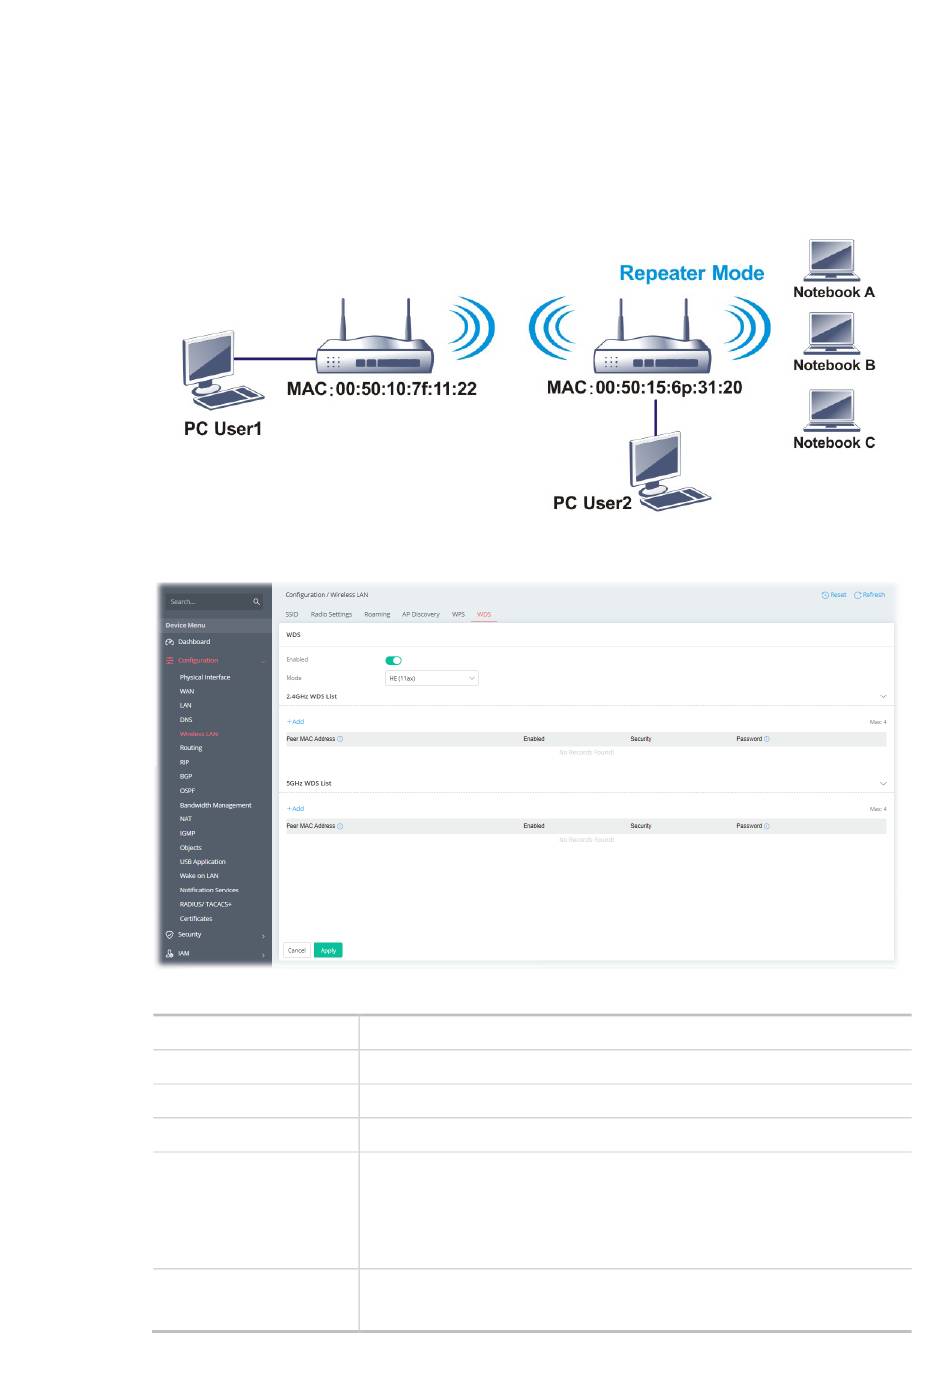Open Dashboard from Device Menu

coord(194,642)
